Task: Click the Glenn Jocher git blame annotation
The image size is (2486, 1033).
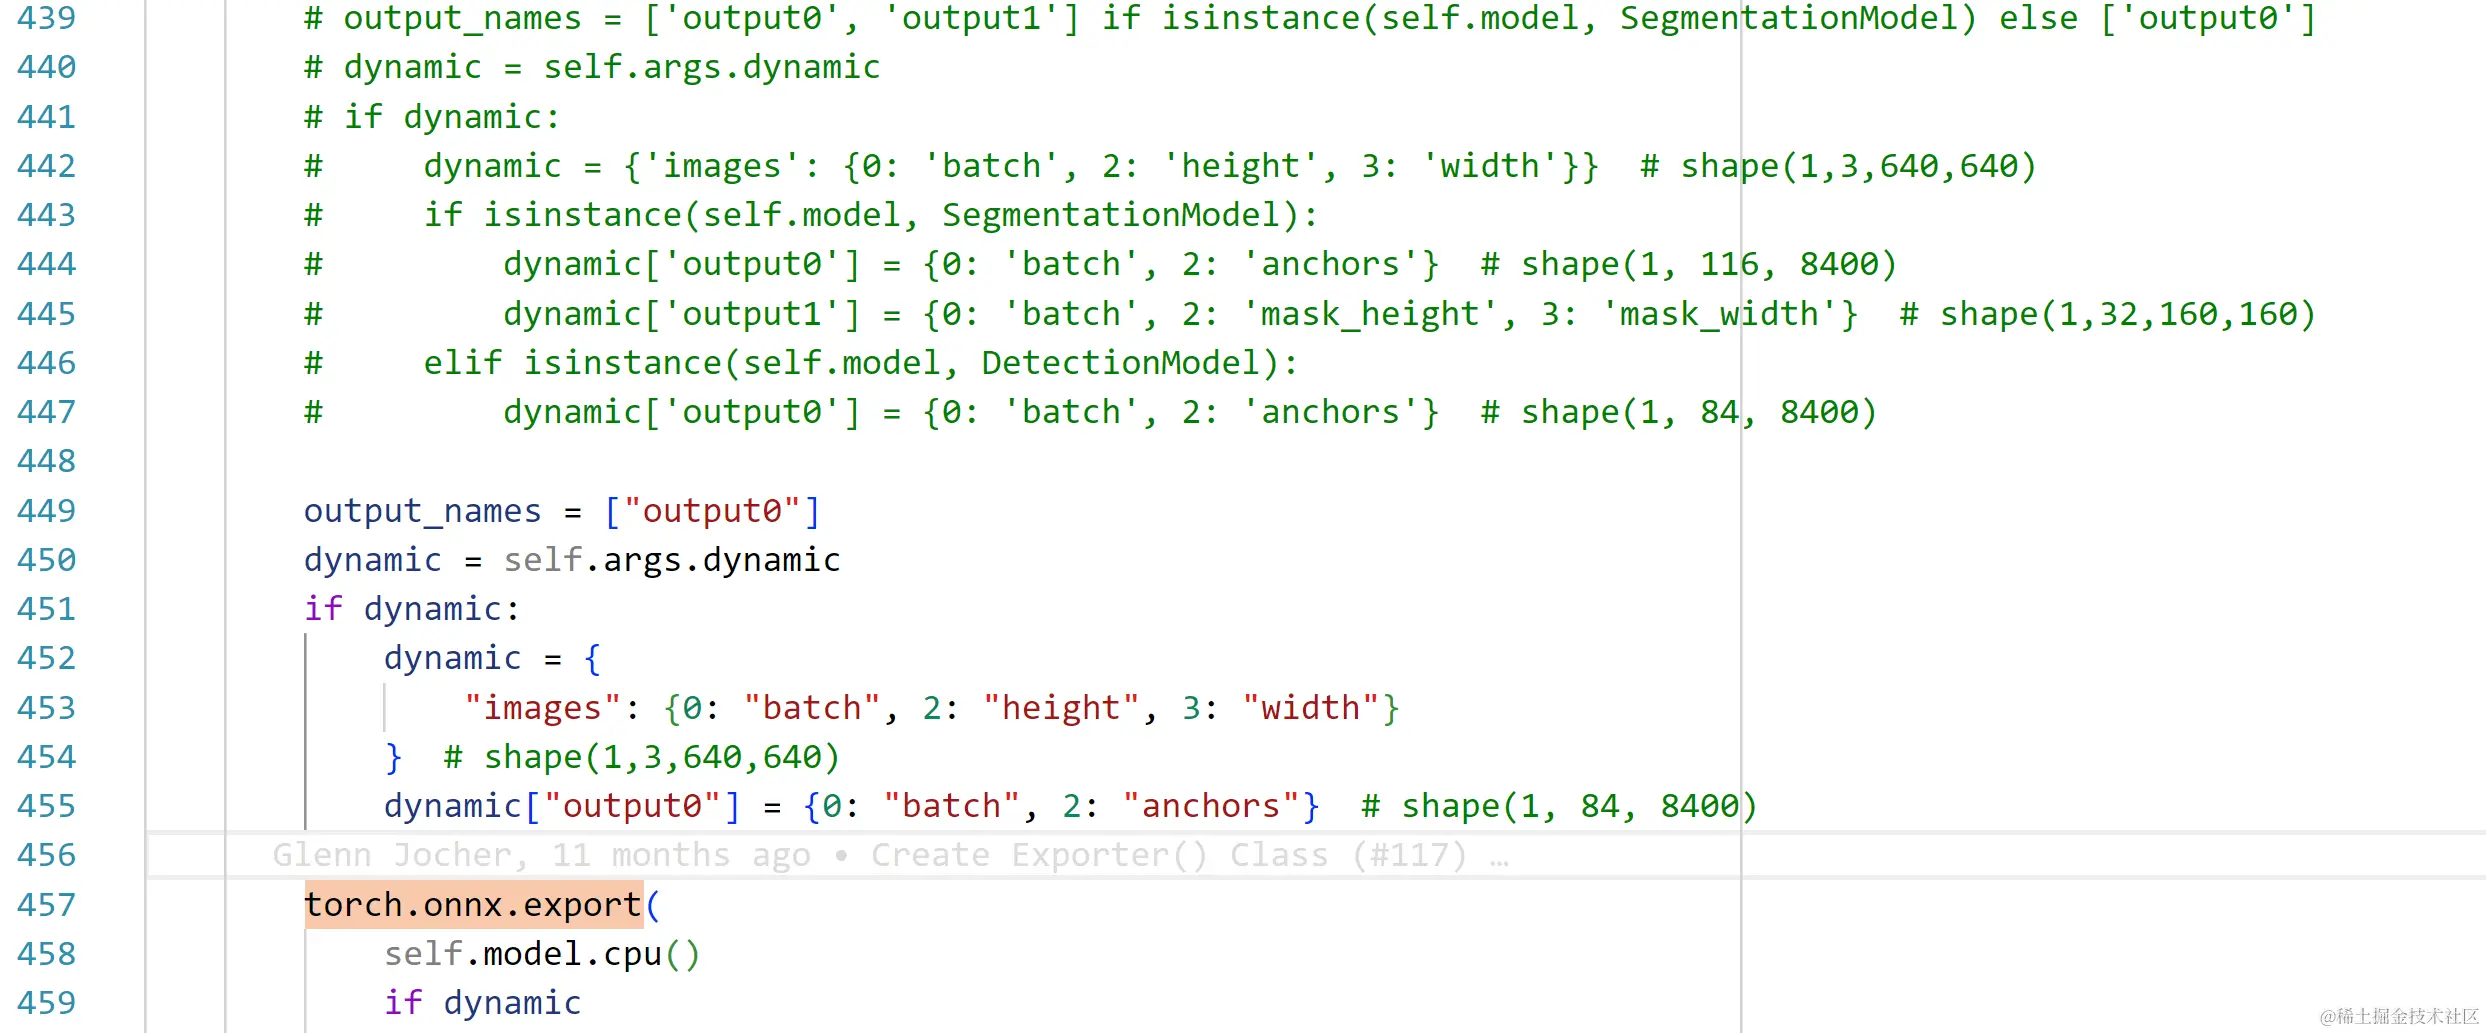Action: [x=890, y=855]
